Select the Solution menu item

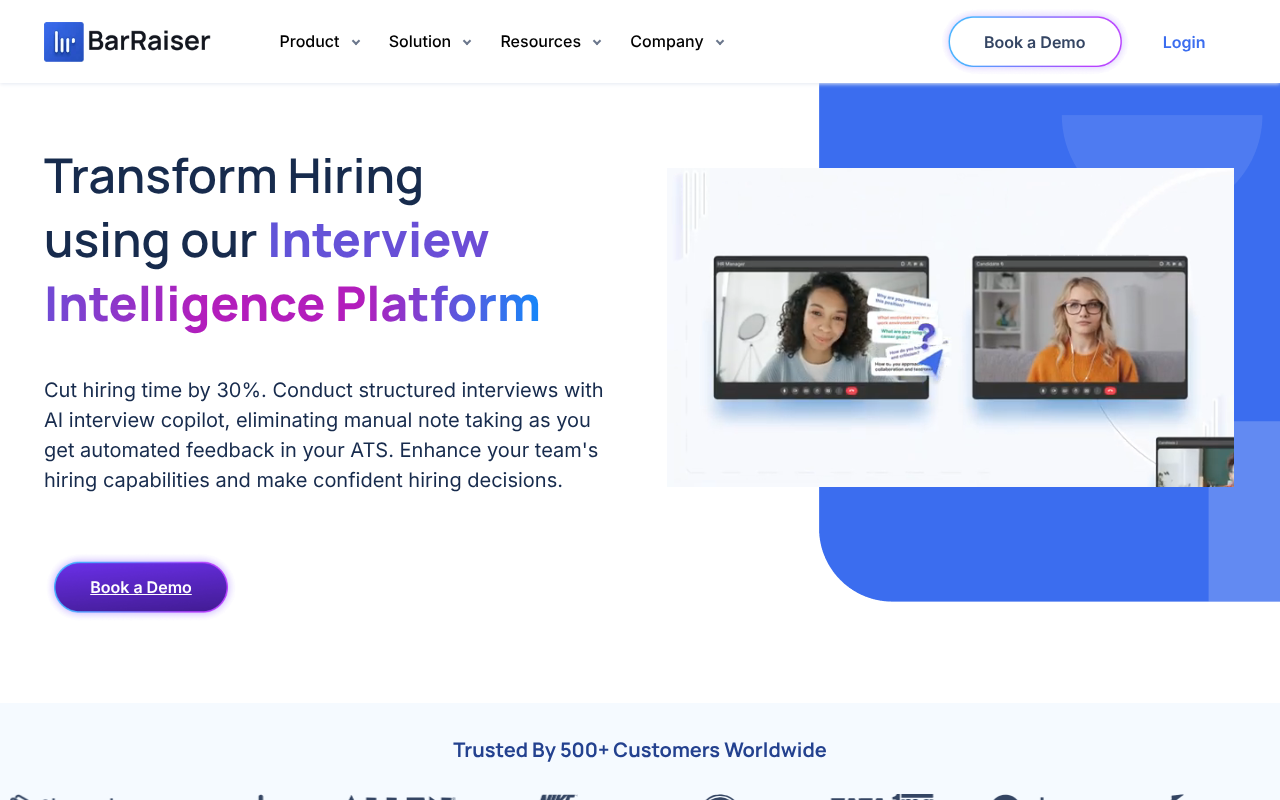419,42
